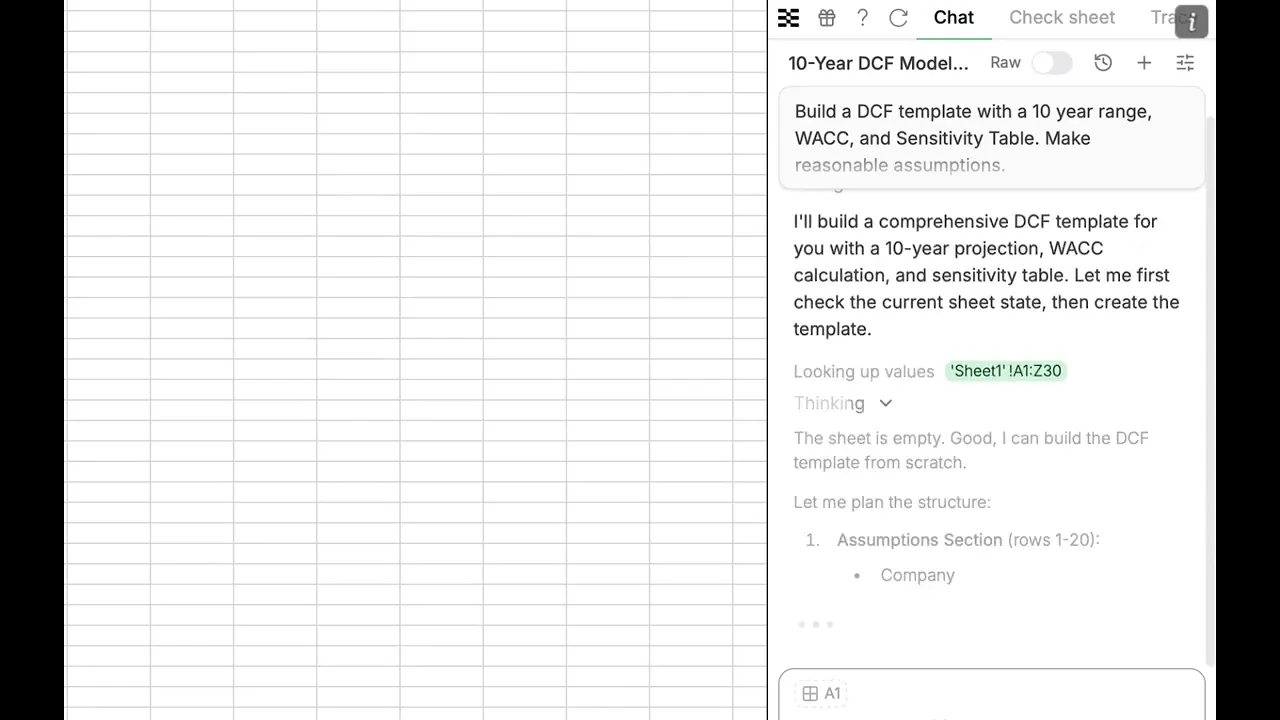This screenshot has height=720, width=1280.
Task: Click the 'Sheet1'!A1:Z30 range reference chip
Action: pos(1005,371)
